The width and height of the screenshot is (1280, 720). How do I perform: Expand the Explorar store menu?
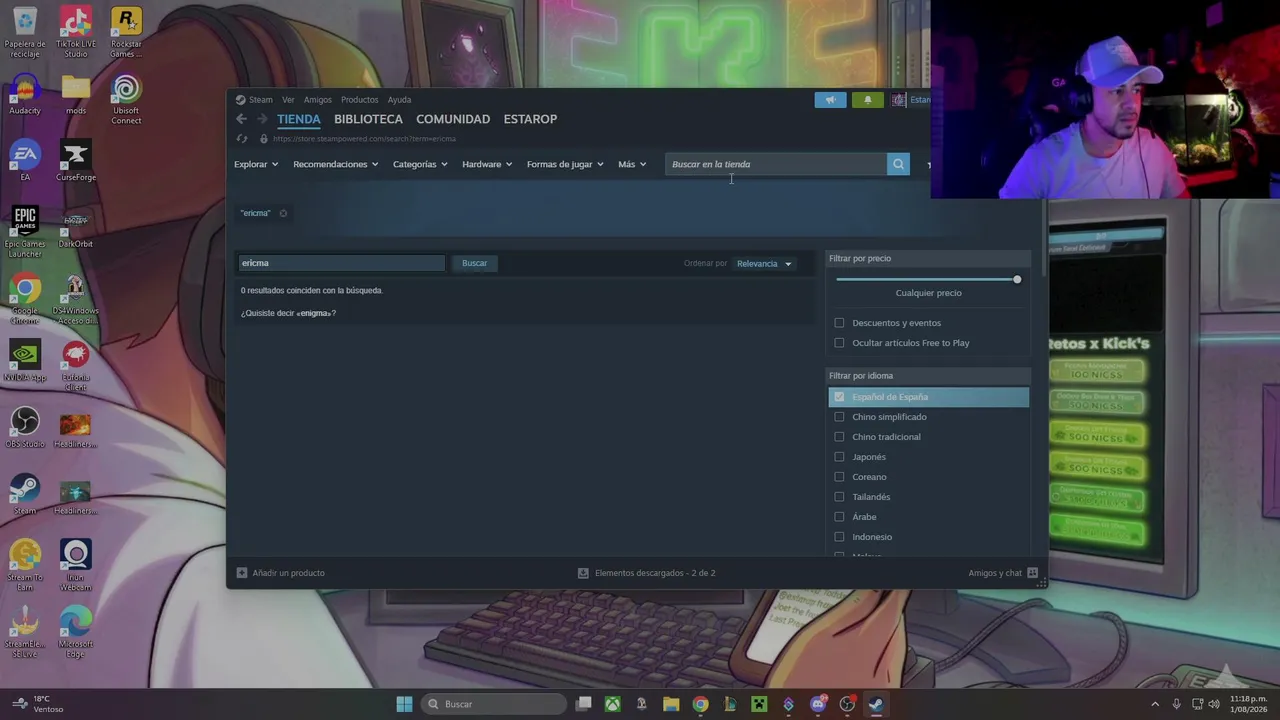point(256,164)
